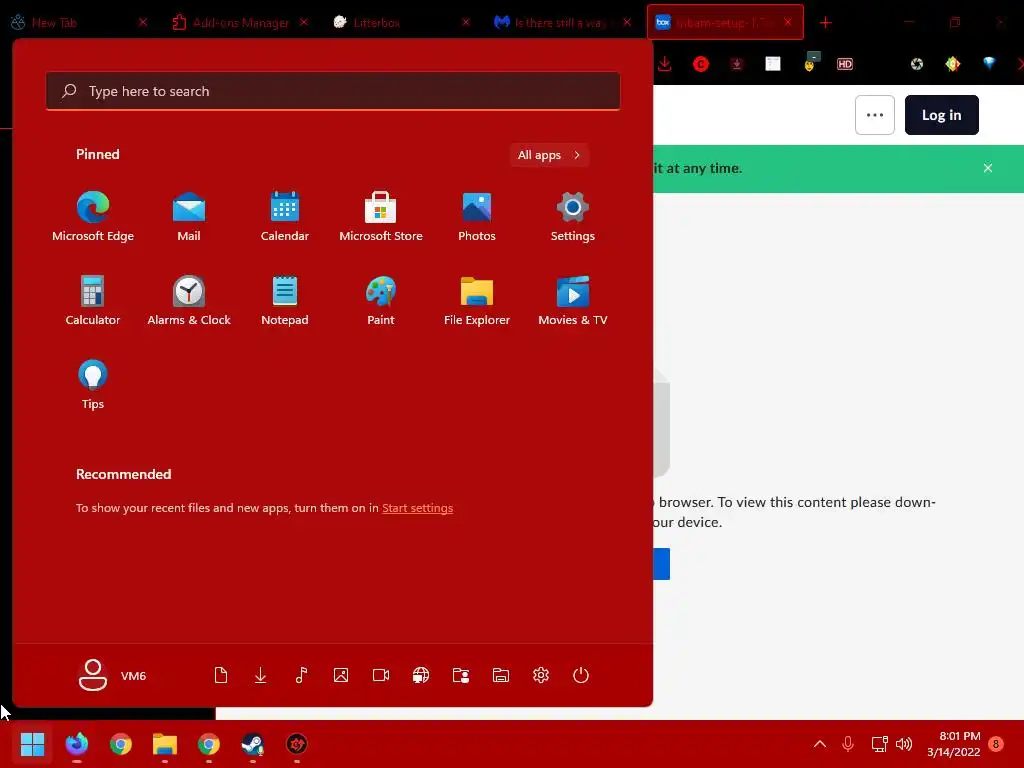
Task: Open the pinned Settings app
Action: pos(573,217)
